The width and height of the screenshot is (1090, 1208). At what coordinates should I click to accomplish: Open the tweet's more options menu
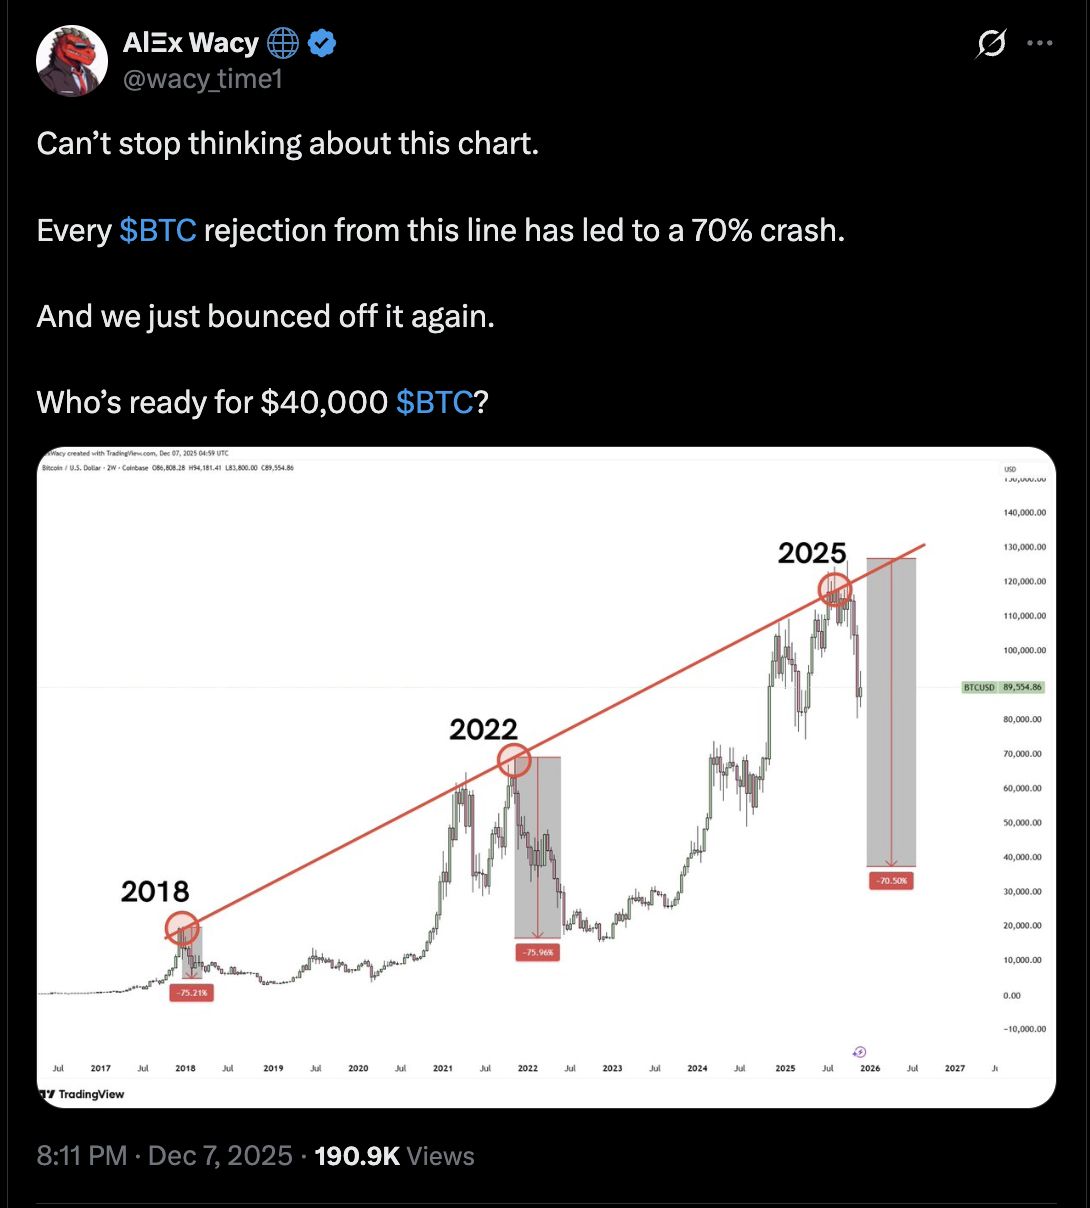1041,43
